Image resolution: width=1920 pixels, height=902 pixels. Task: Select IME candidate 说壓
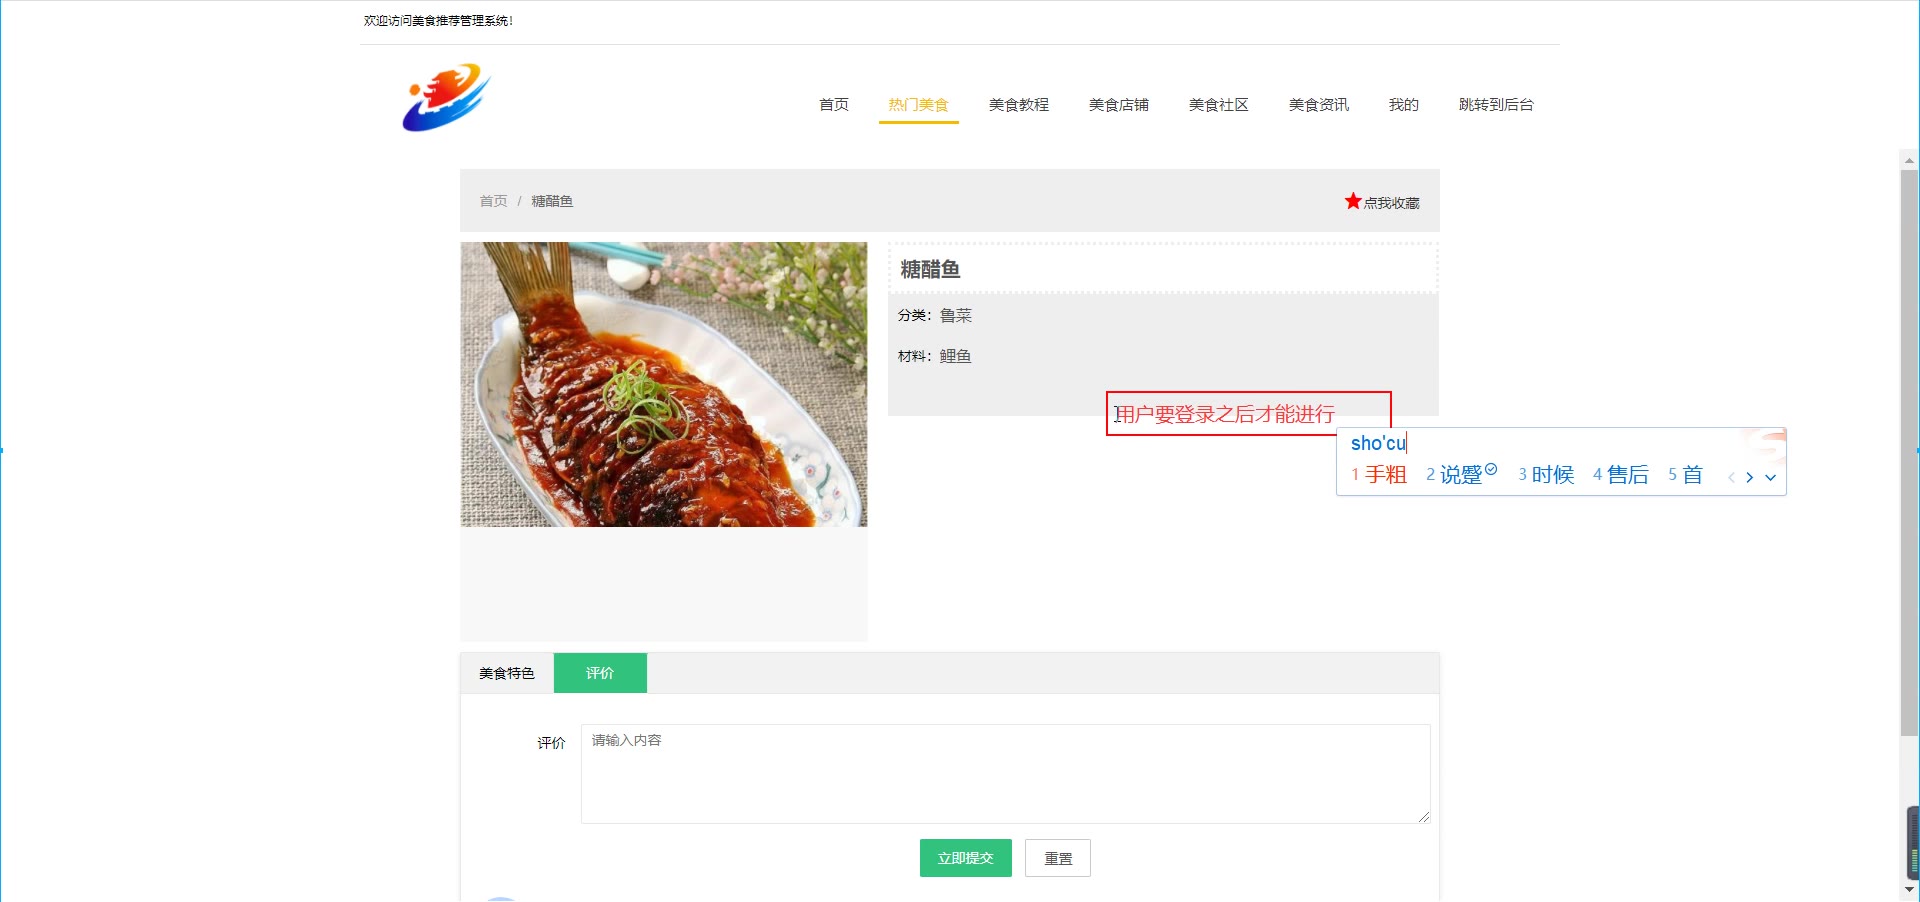pos(1461,475)
